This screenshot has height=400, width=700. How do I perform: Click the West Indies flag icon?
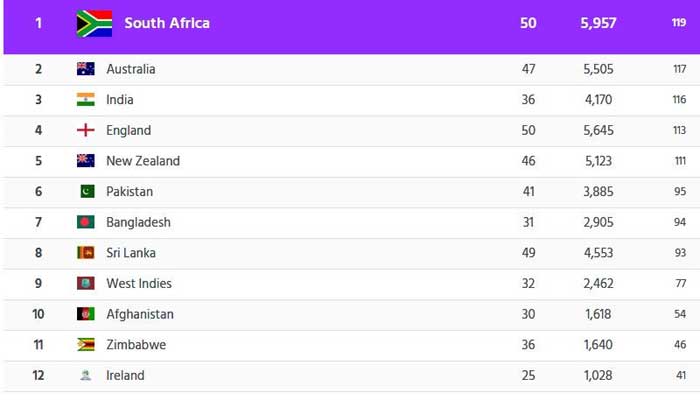(x=86, y=283)
